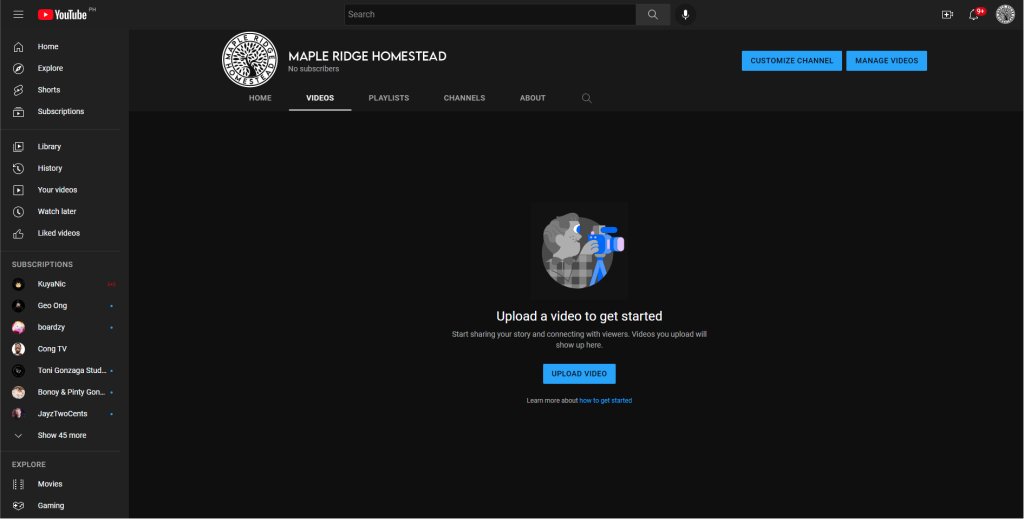The width and height of the screenshot is (1024, 519).
Task: Click the Watch later label
Action: coord(57,212)
